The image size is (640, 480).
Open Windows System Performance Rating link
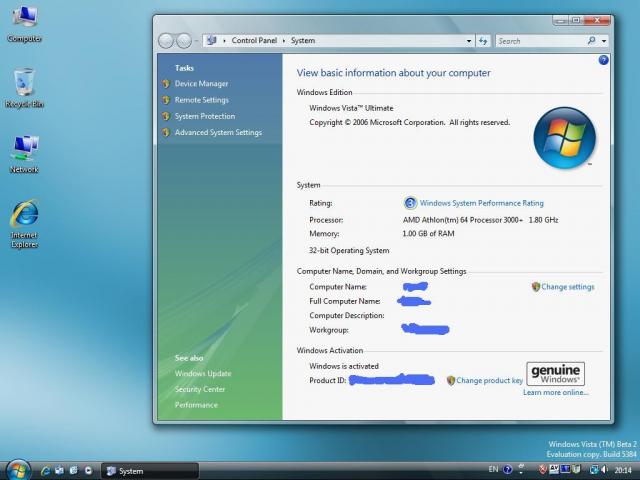tap(482, 203)
